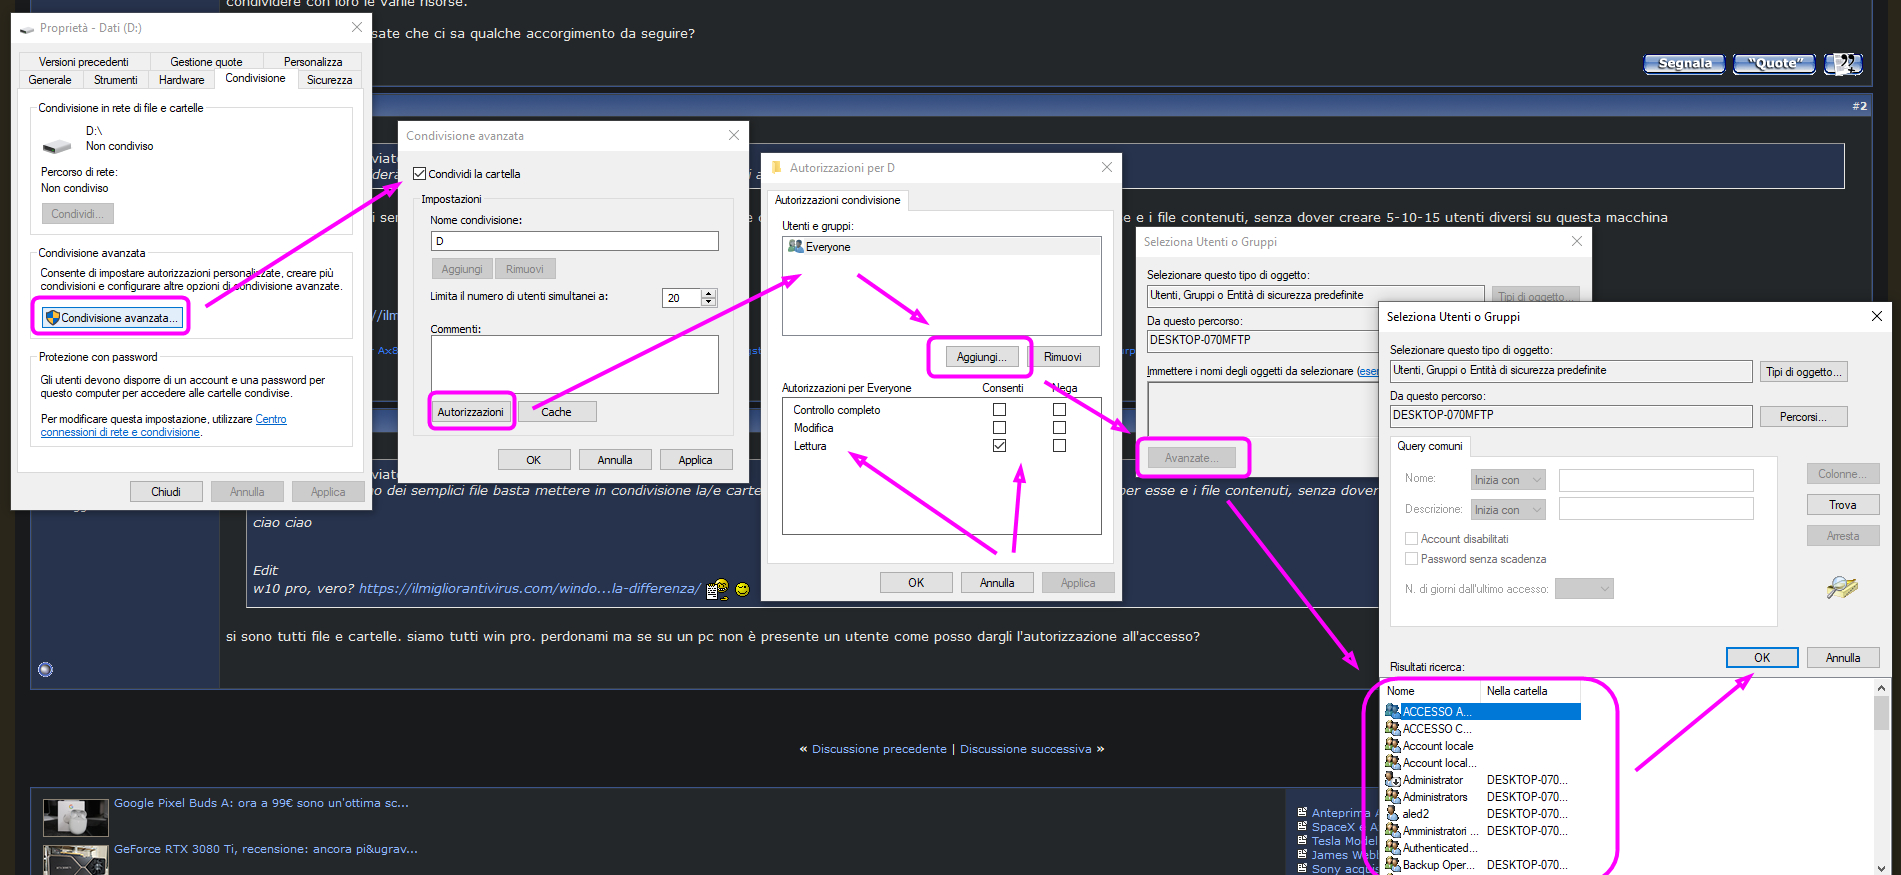Increase the simultaneous users limit stepper
This screenshot has height=875, width=1901.
709,293
